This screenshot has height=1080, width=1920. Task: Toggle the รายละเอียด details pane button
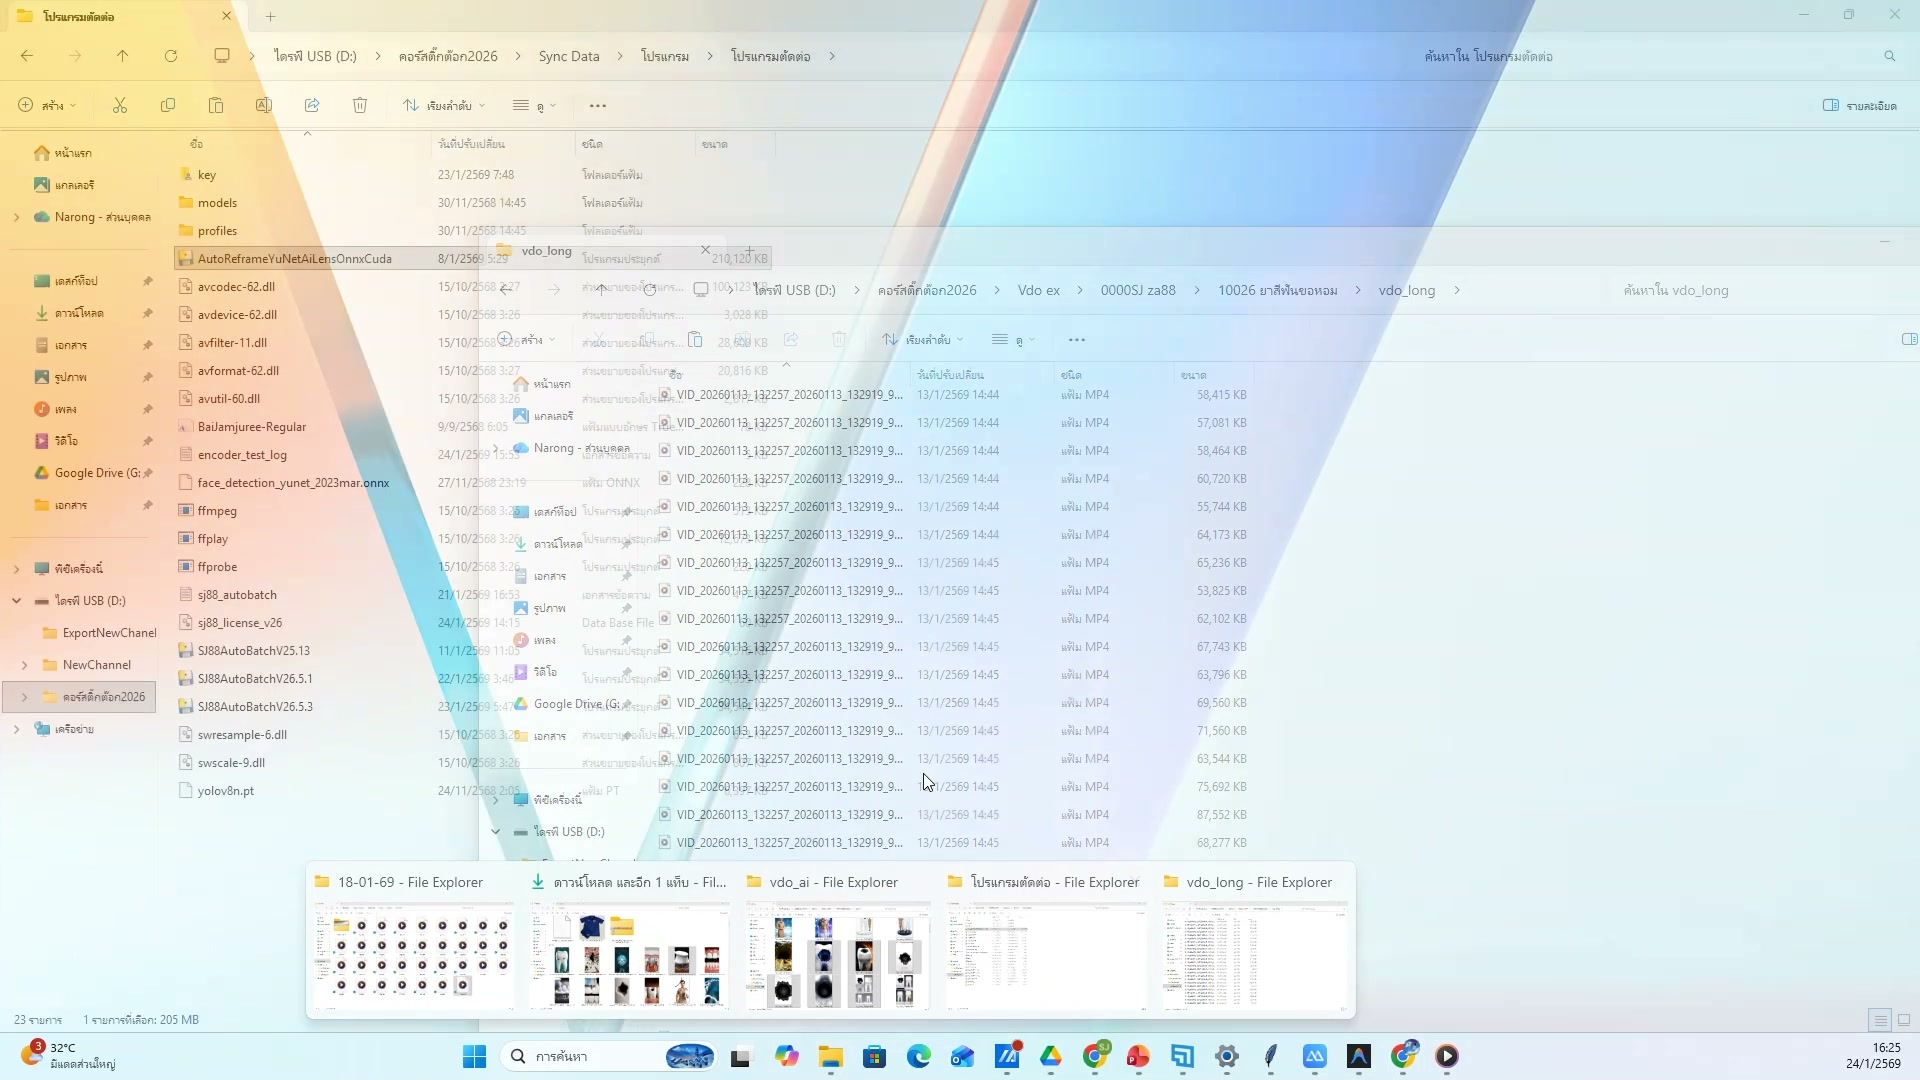click(x=1859, y=105)
